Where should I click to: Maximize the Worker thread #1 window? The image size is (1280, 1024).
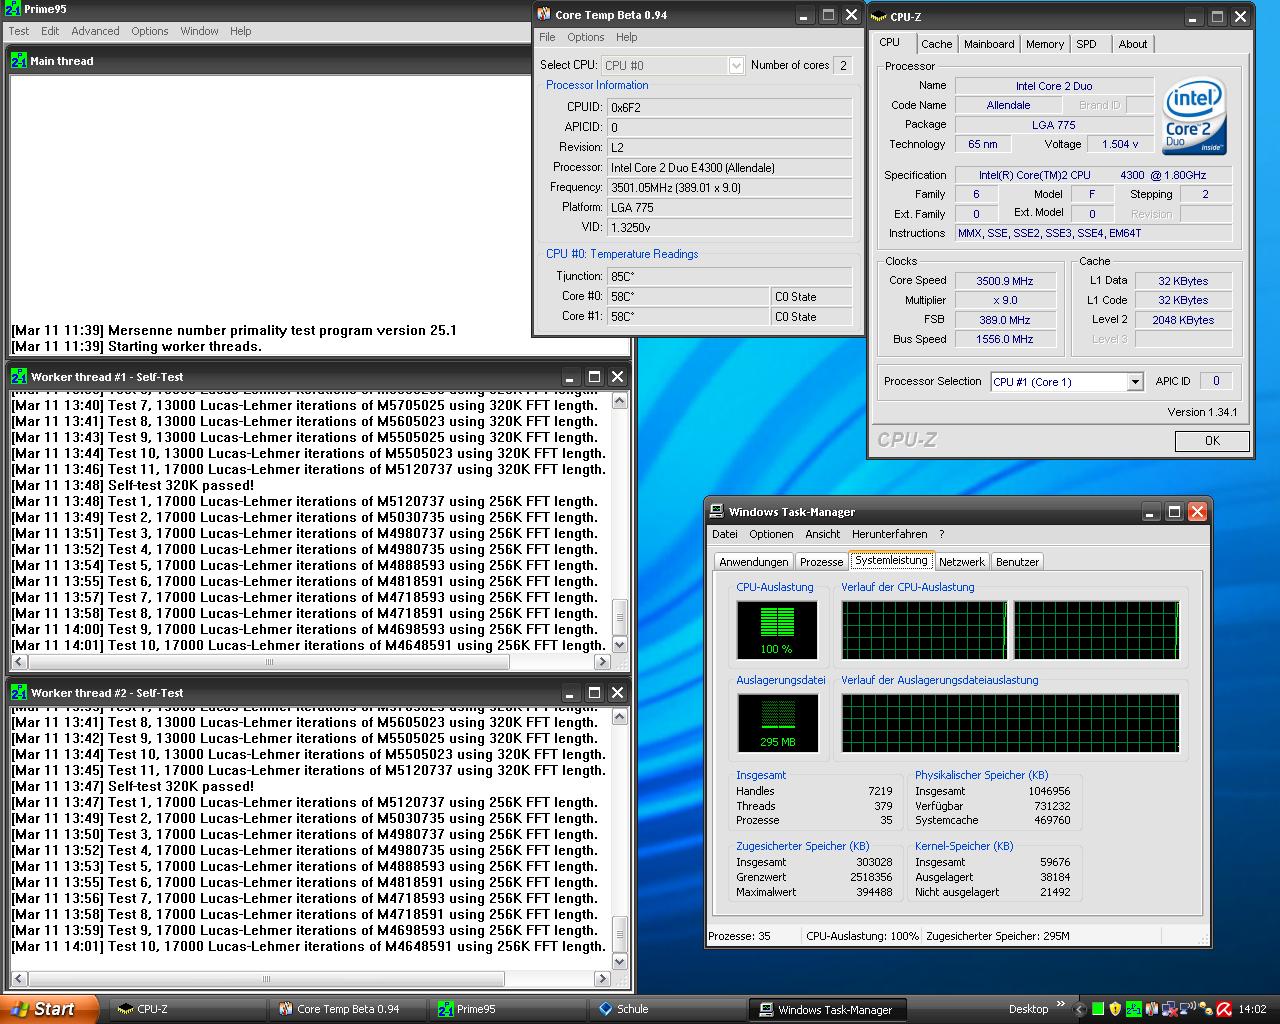[x=594, y=377]
